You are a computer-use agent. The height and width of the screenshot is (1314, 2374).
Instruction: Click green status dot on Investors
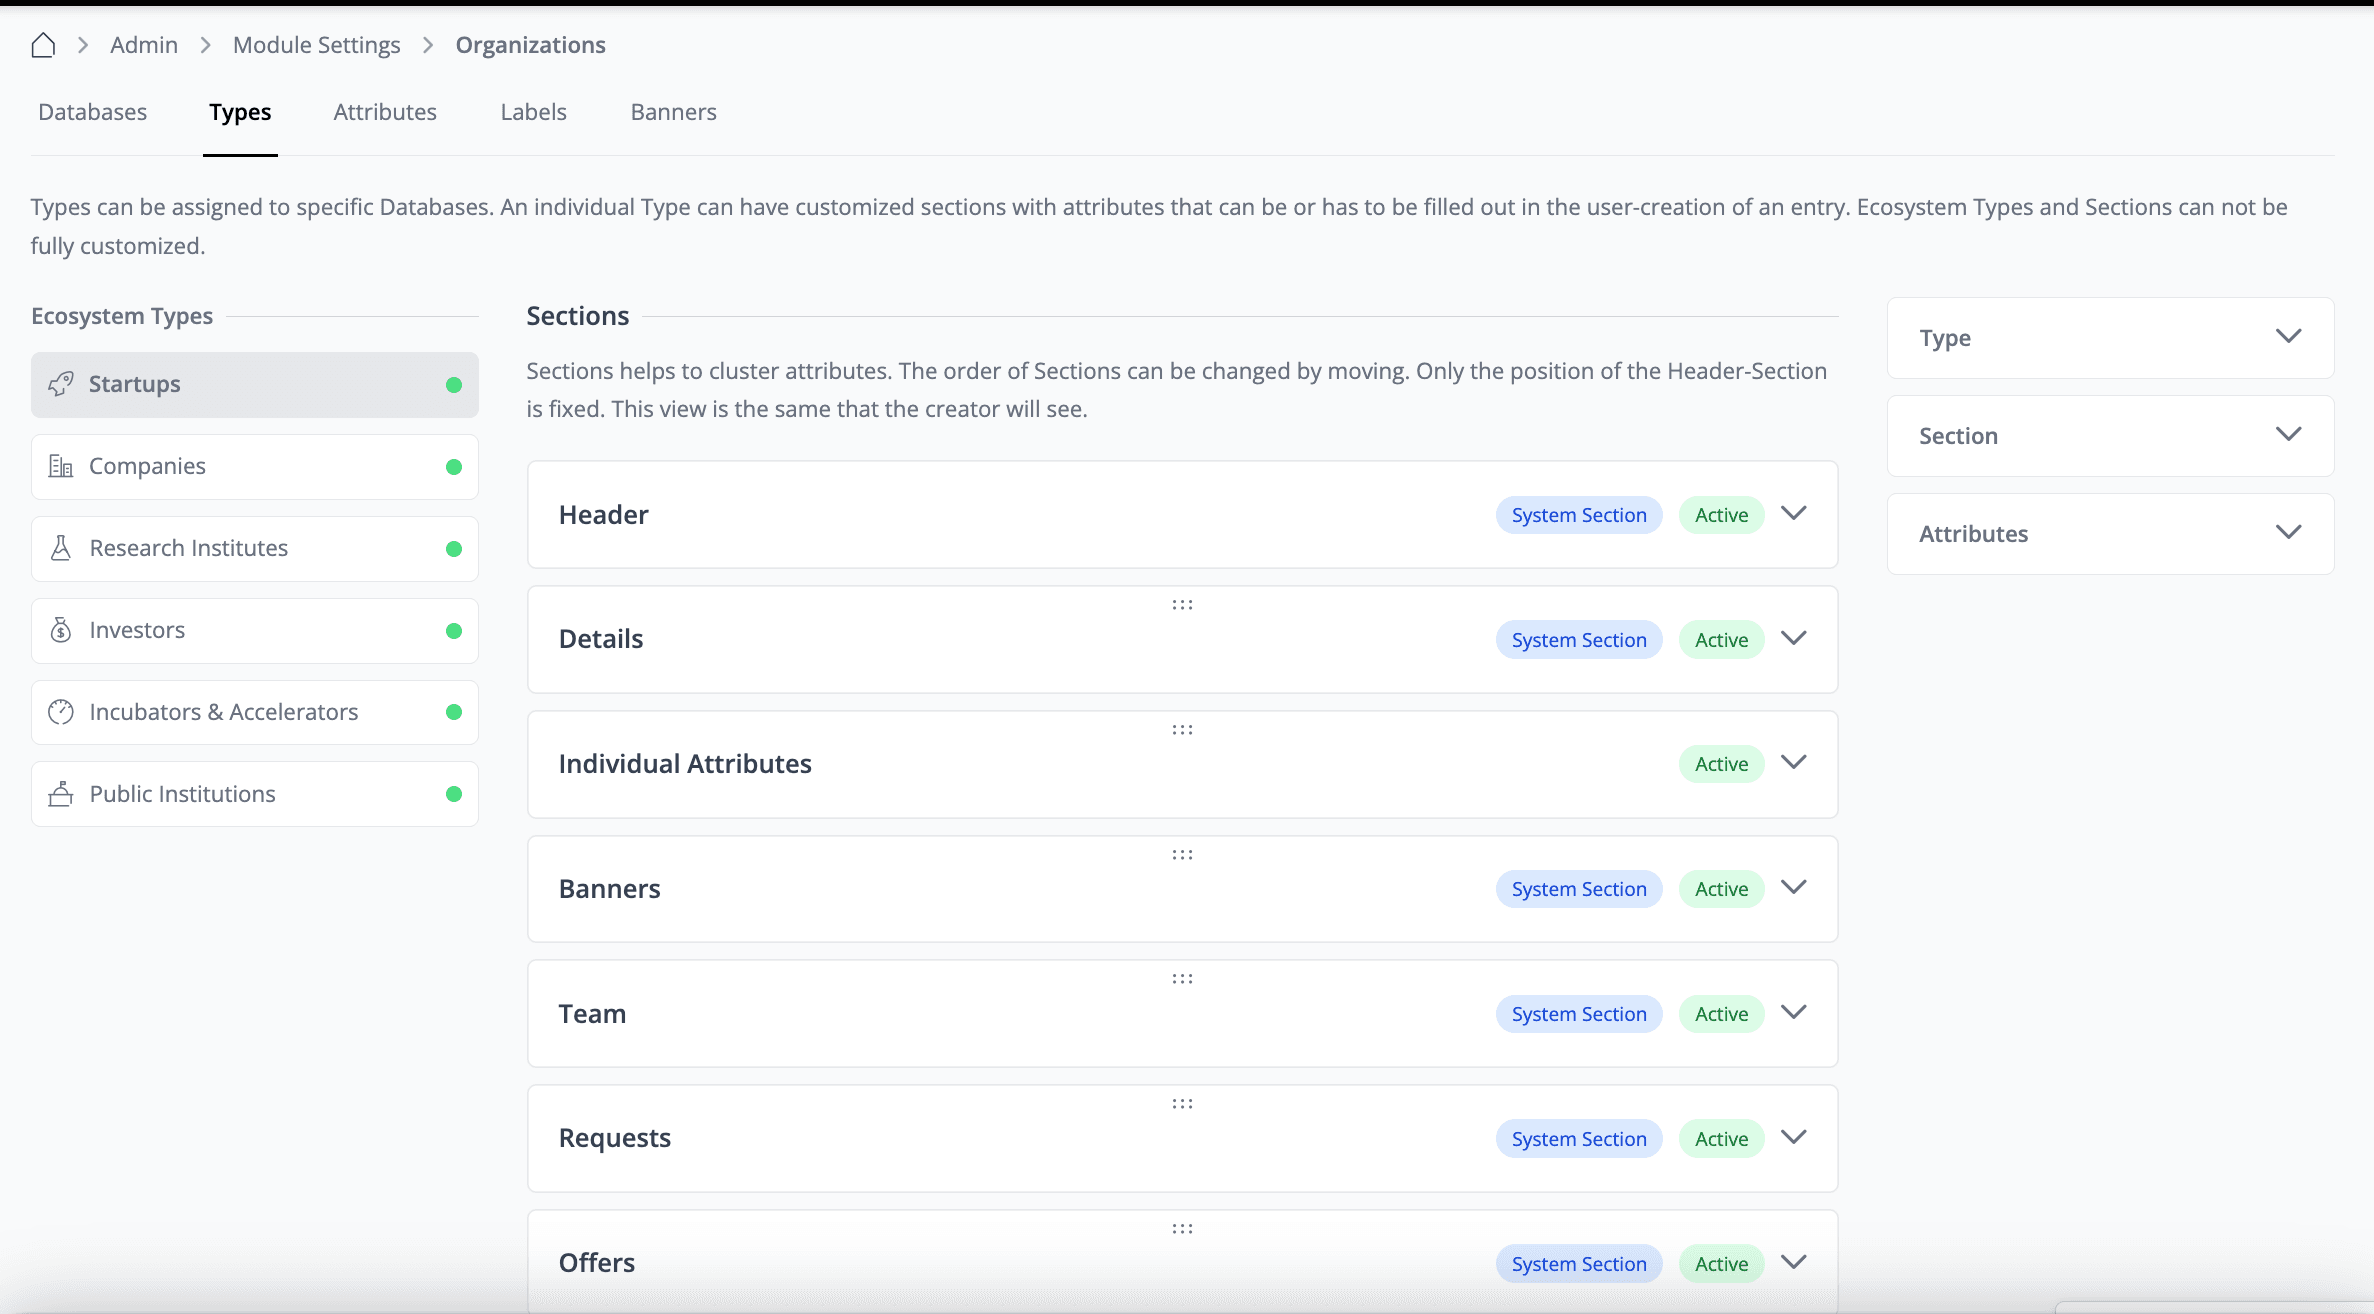454,631
